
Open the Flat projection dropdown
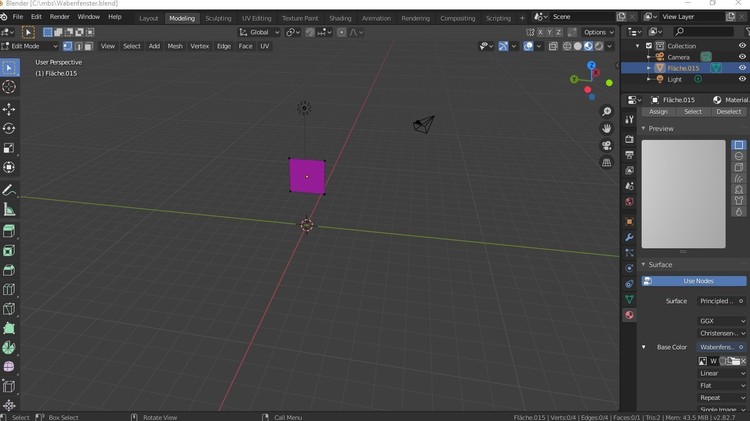[721, 386]
